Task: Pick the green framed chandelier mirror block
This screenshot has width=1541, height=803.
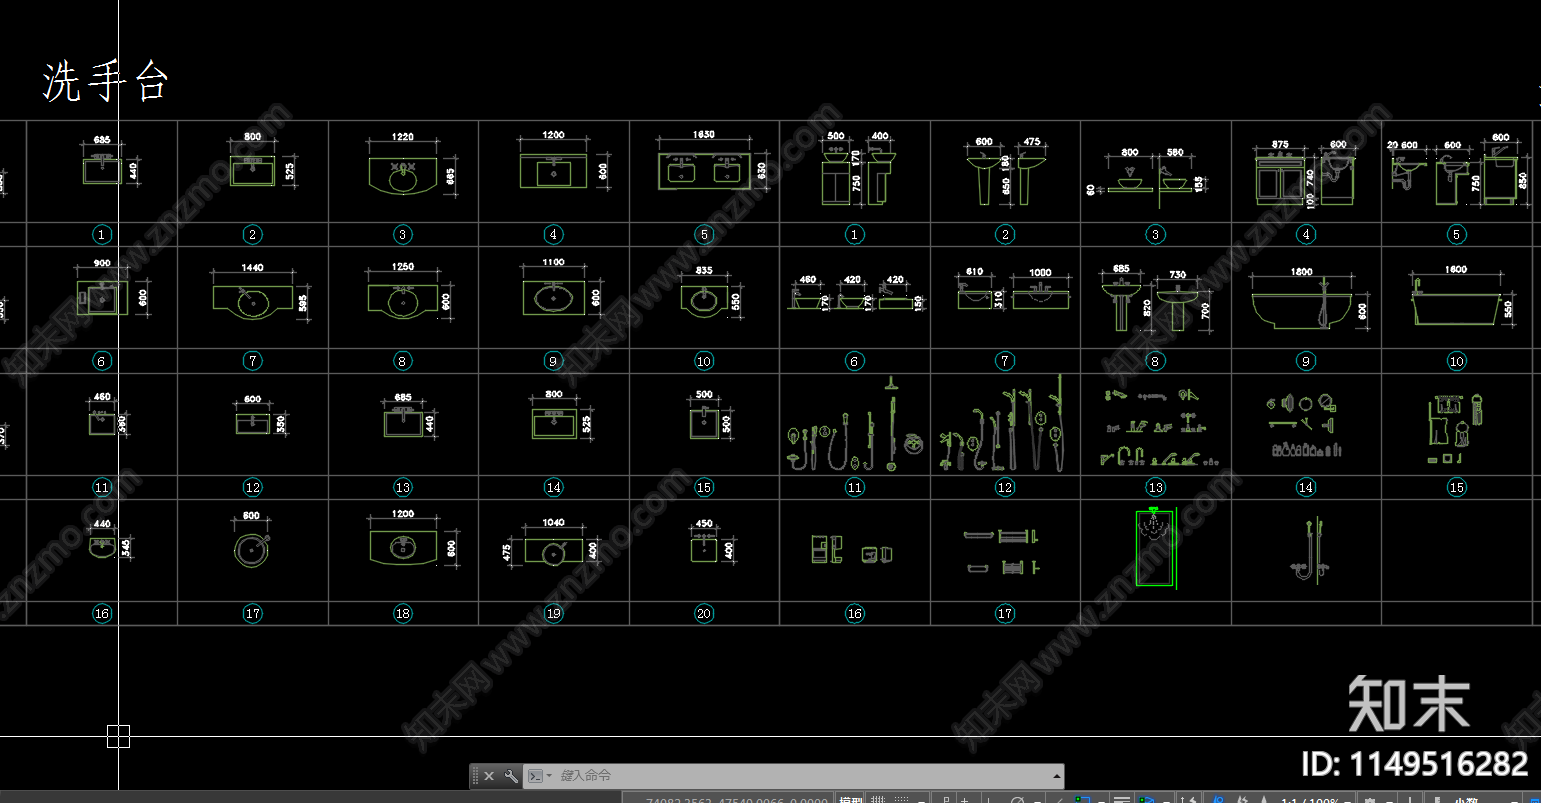Action: pos(1156,546)
